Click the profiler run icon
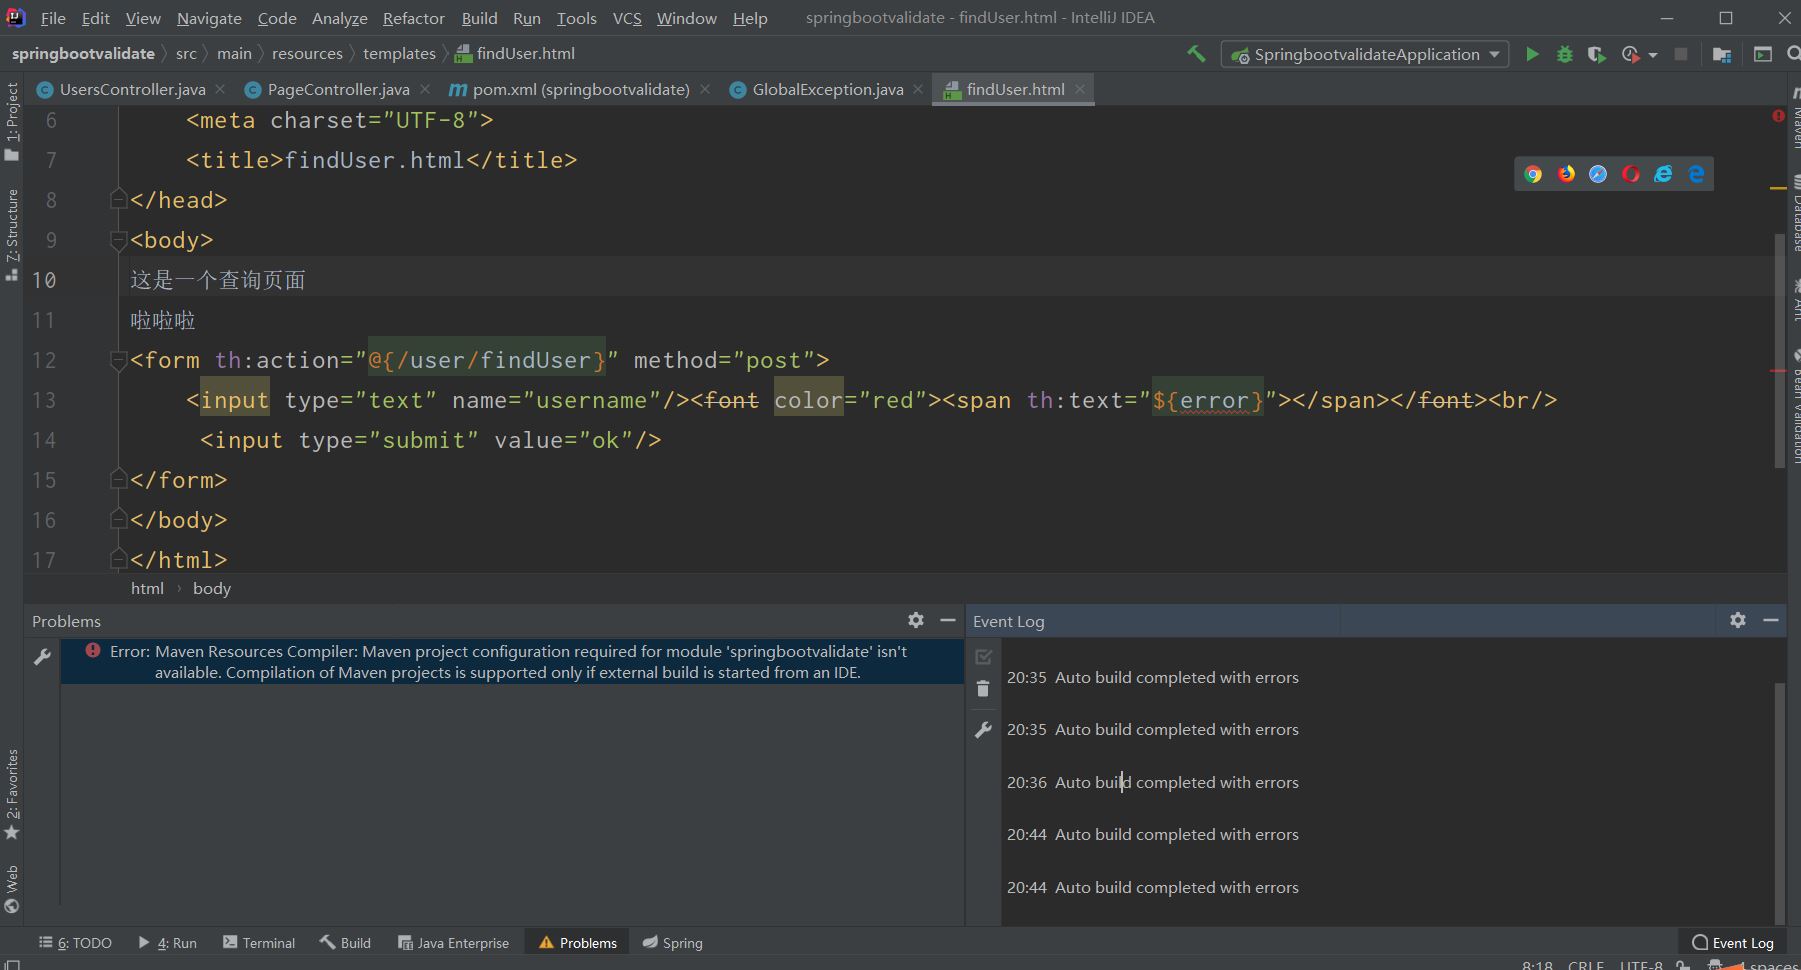 1631,54
